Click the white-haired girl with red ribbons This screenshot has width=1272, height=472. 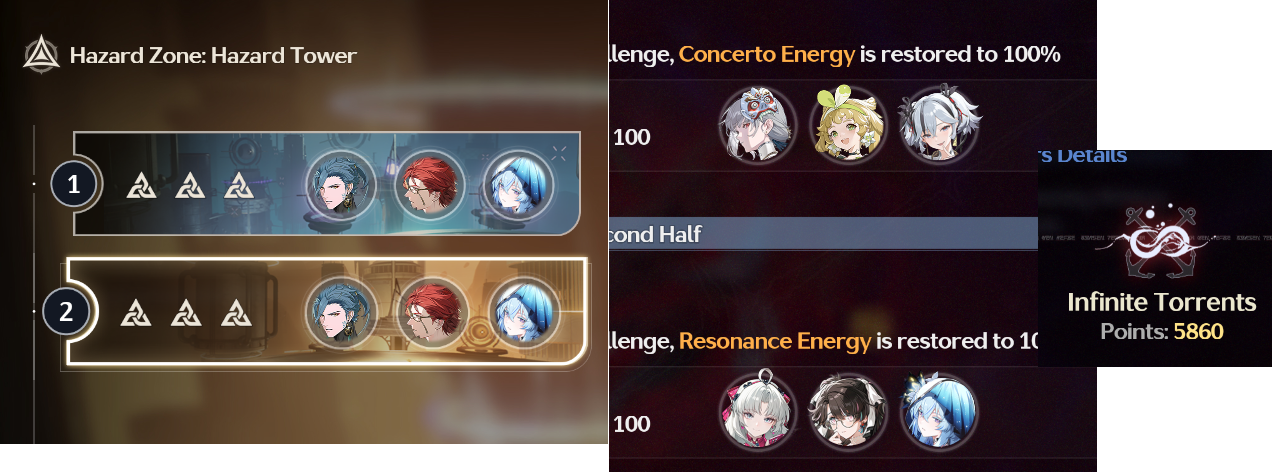pyautogui.click(x=757, y=411)
